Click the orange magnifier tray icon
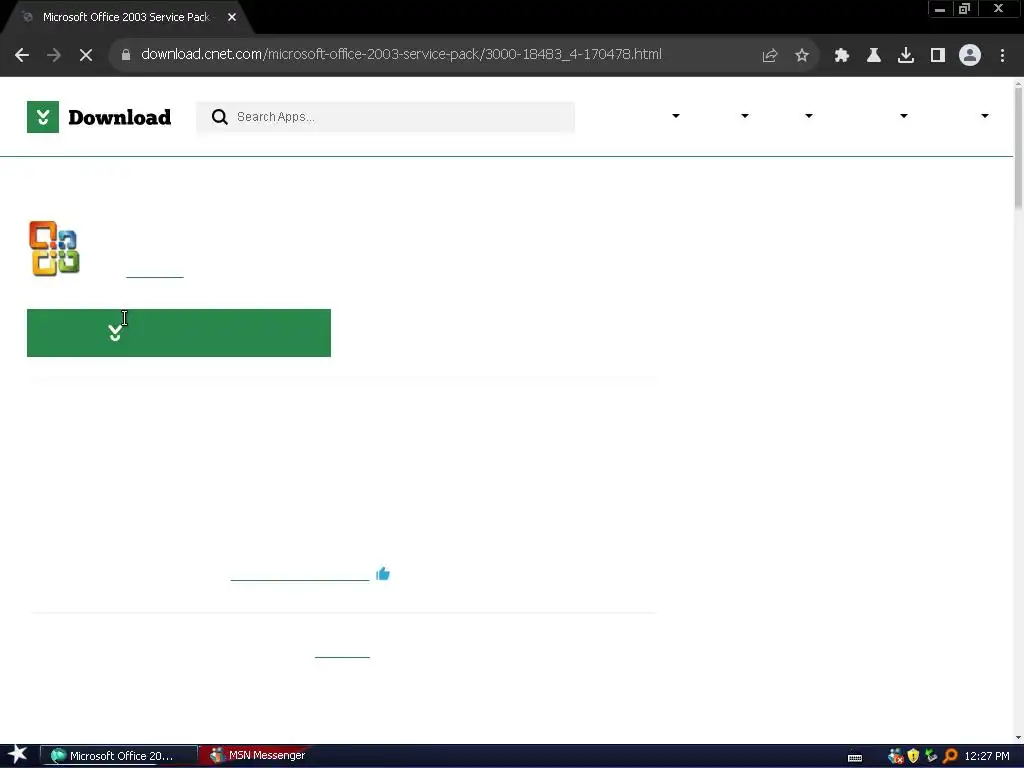Viewport: 1024px width, 768px height. pyautogui.click(x=950, y=756)
